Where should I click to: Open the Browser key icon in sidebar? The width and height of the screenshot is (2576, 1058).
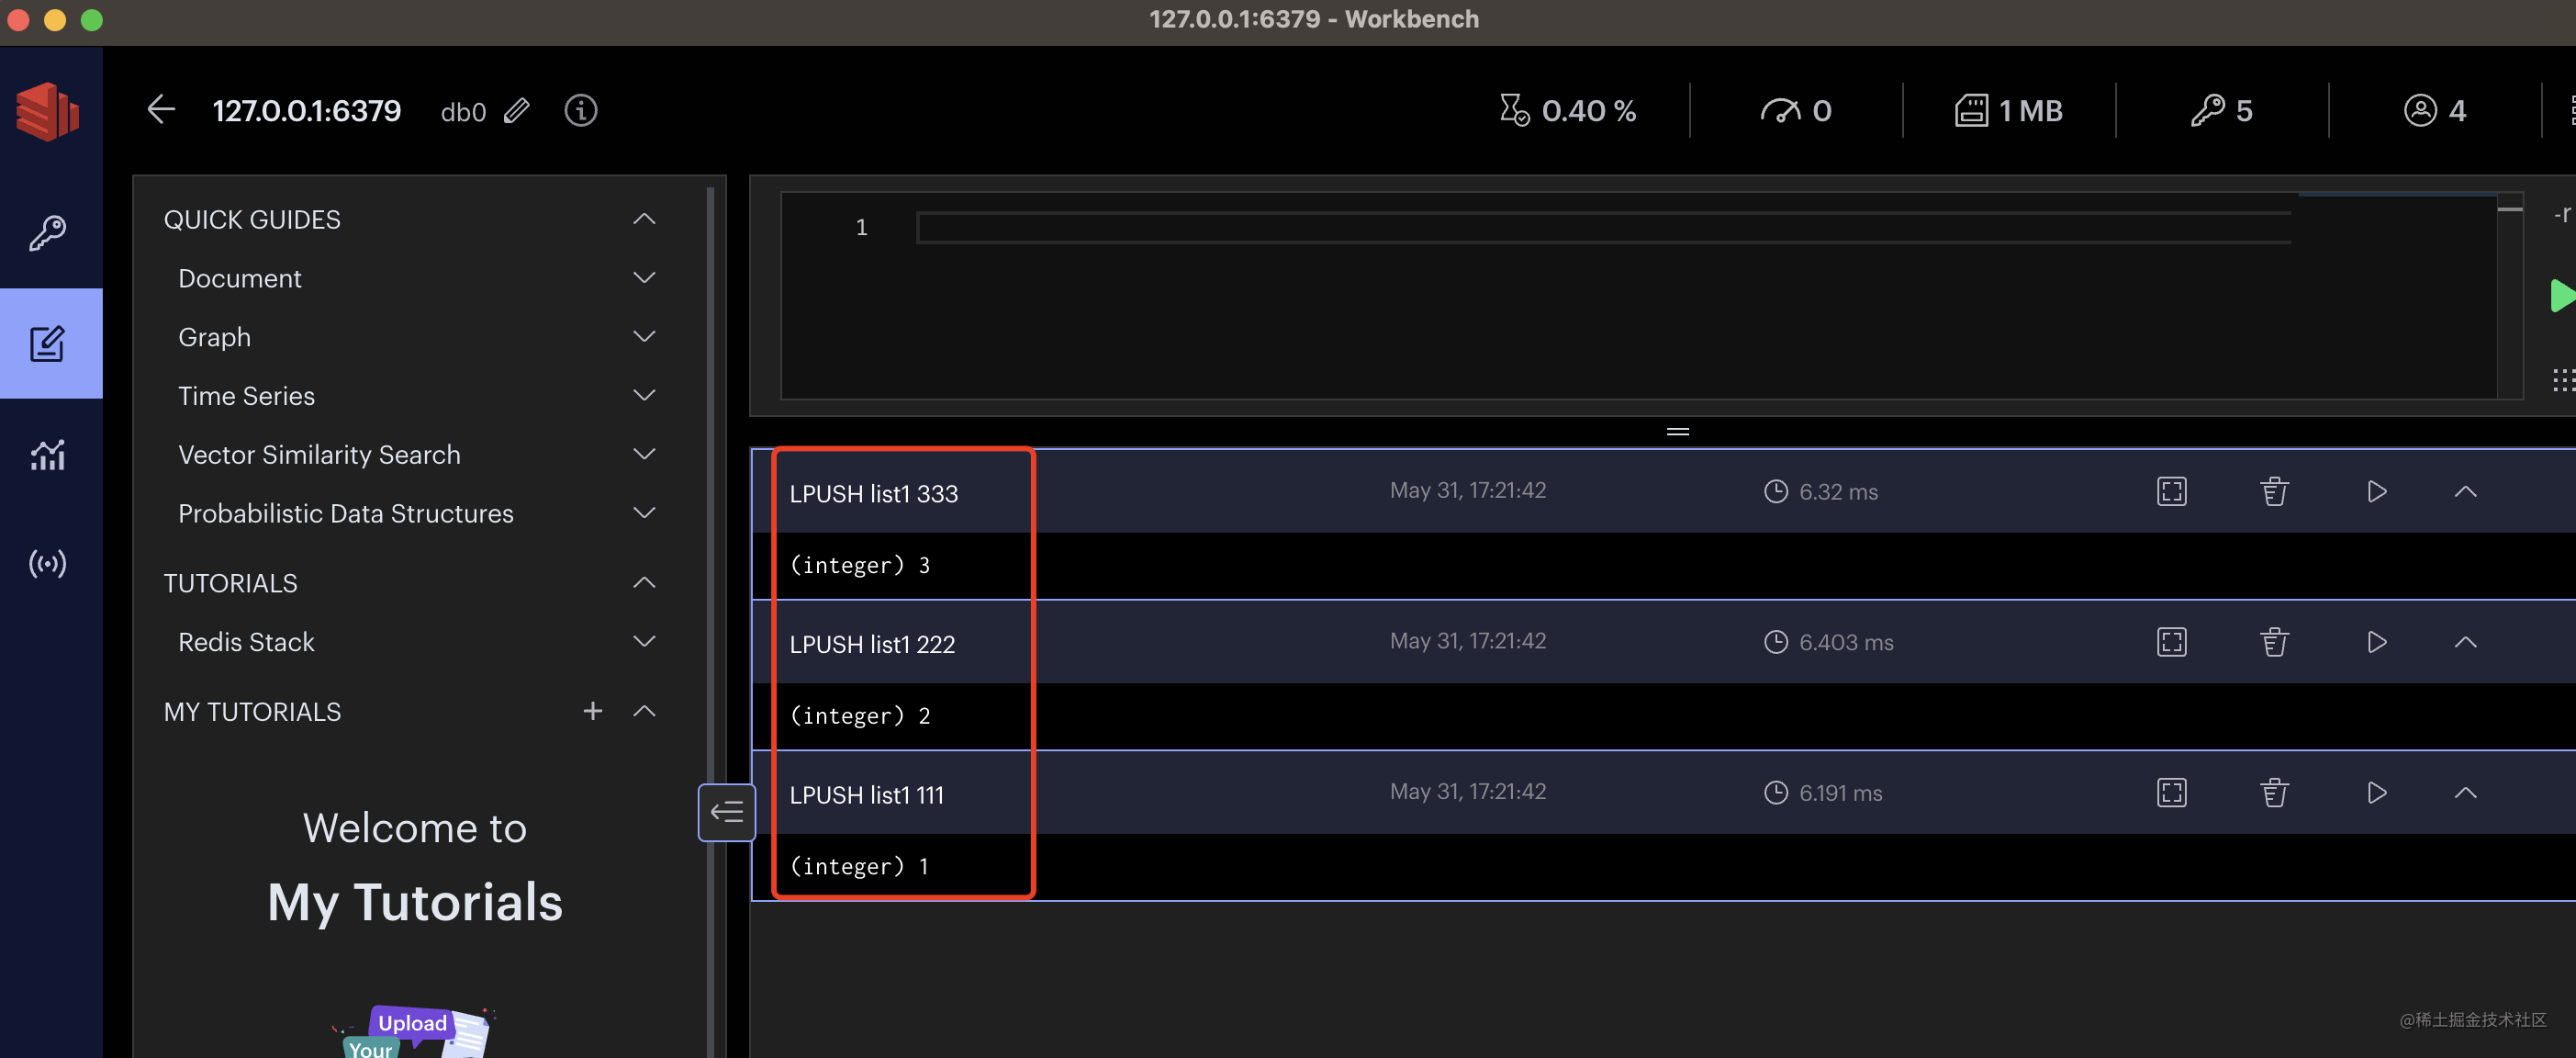47,233
